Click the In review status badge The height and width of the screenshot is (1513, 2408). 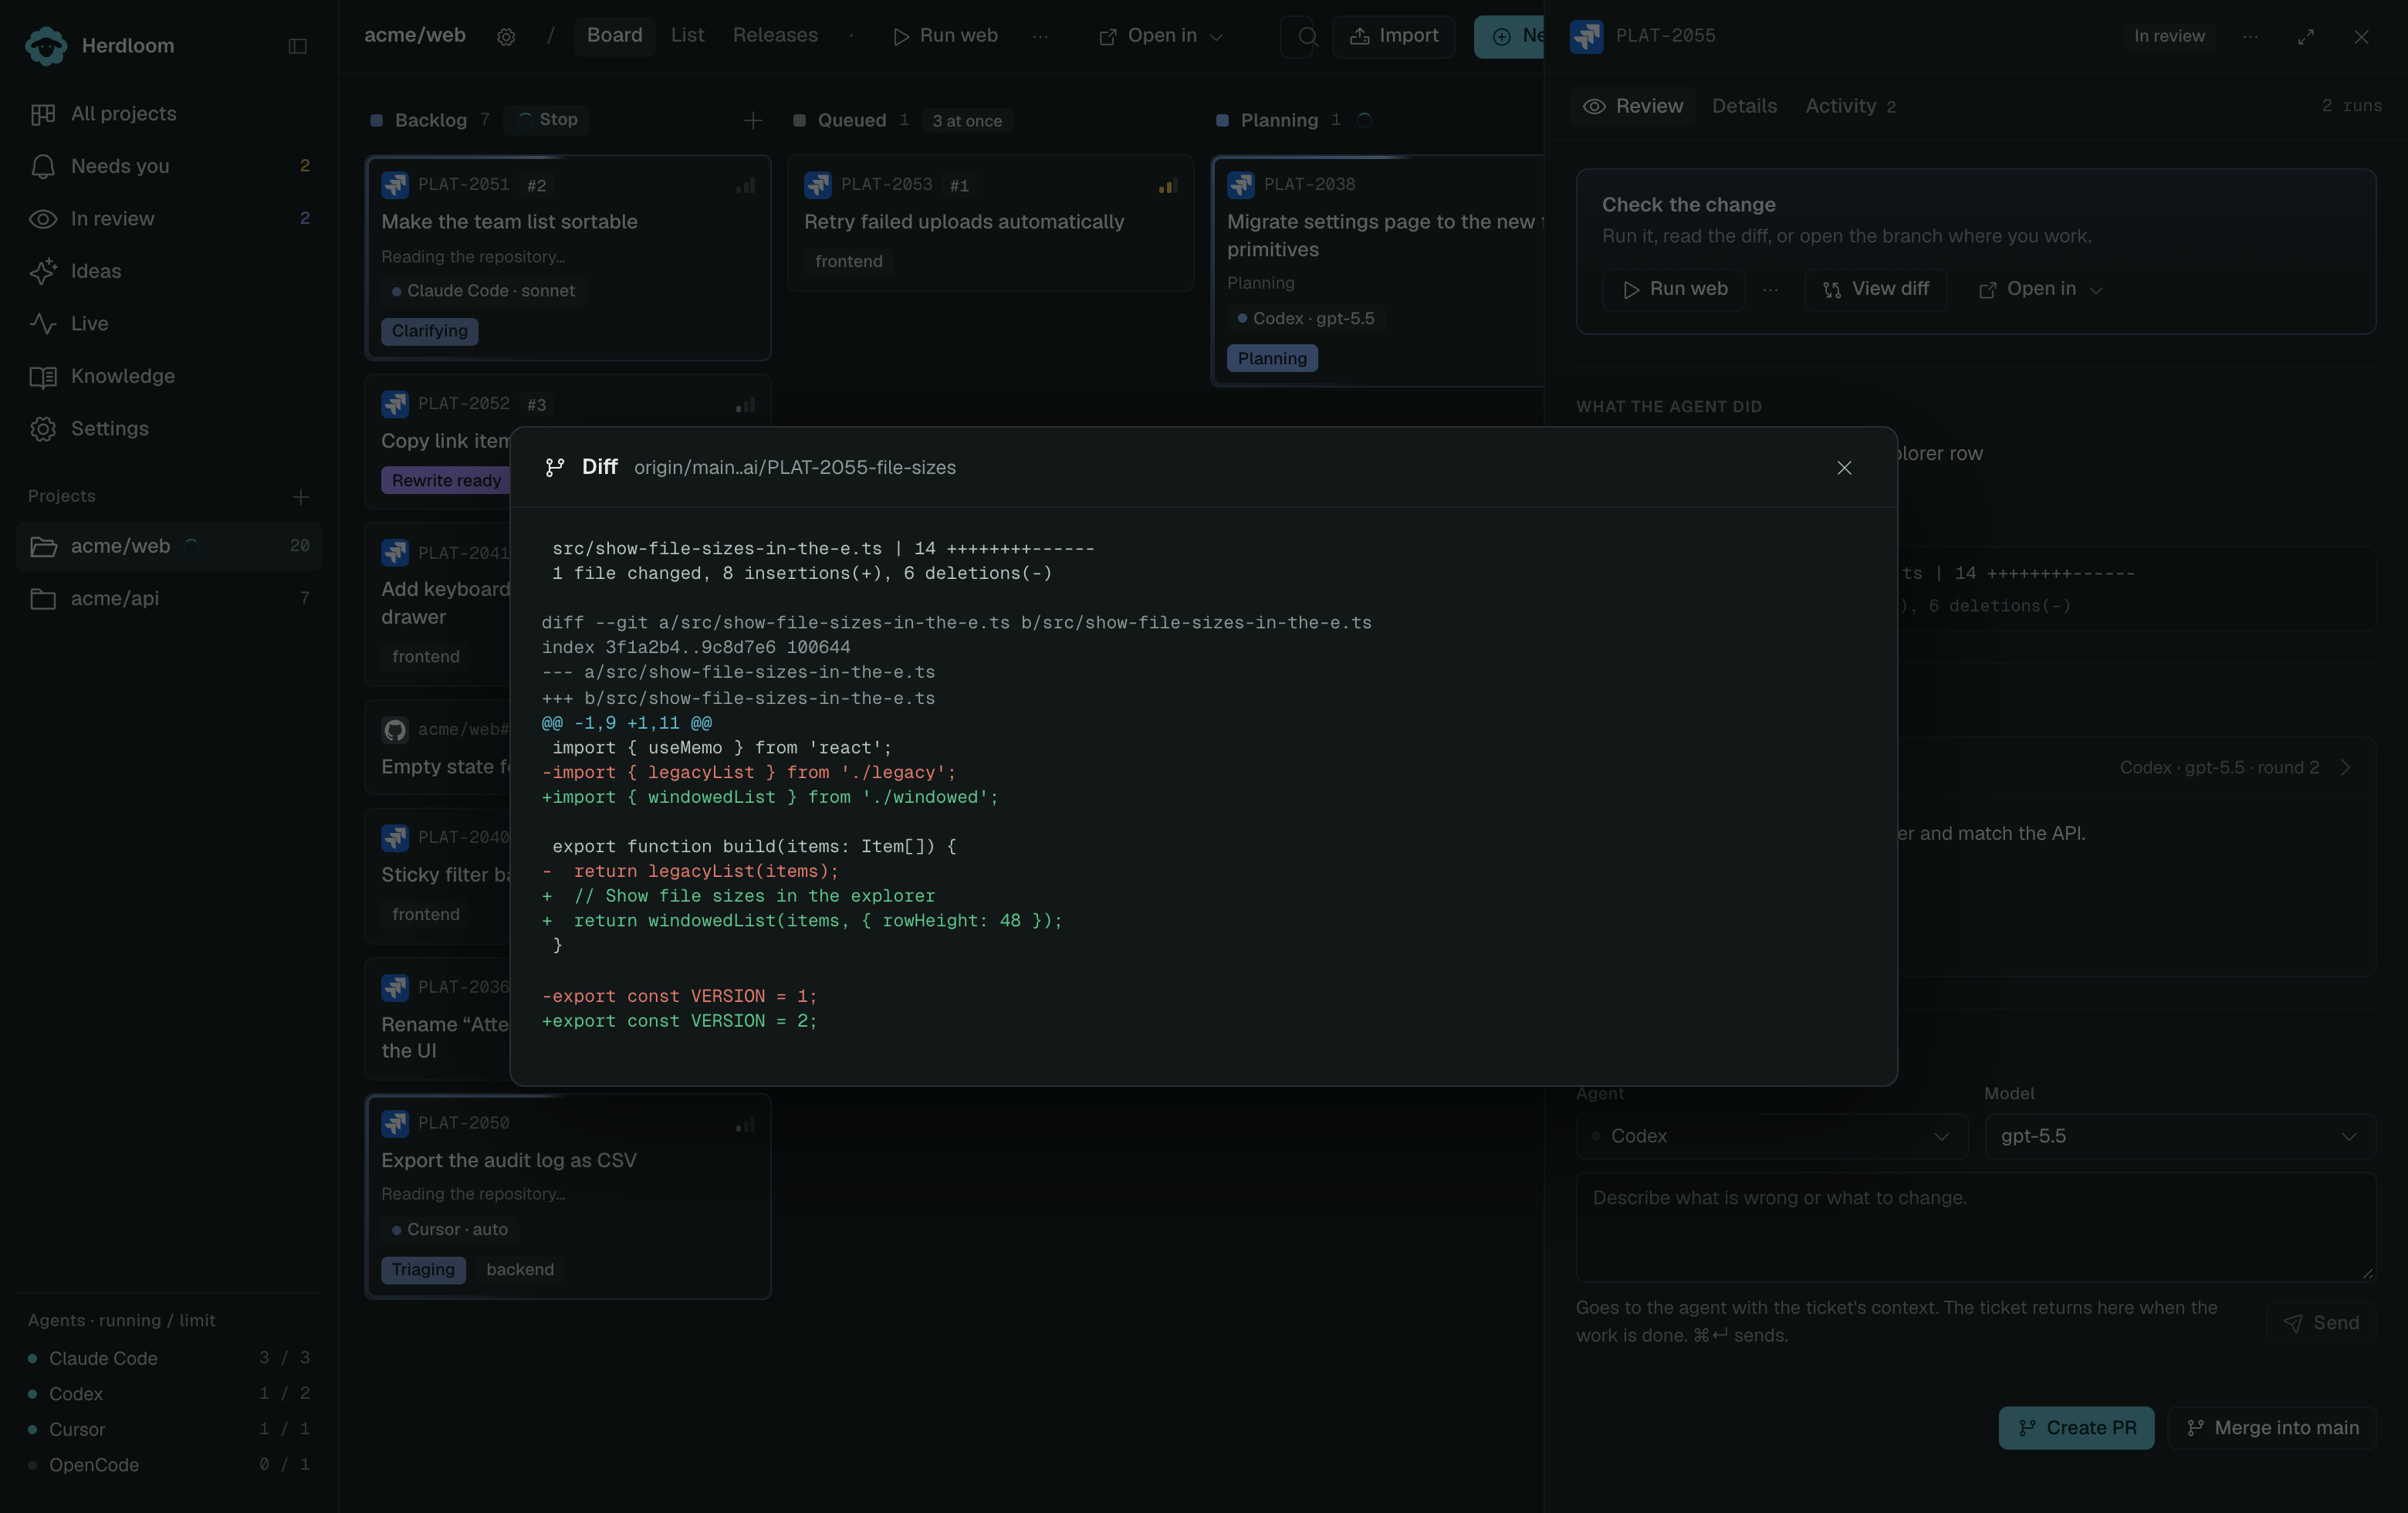click(x=2169, y=36)
